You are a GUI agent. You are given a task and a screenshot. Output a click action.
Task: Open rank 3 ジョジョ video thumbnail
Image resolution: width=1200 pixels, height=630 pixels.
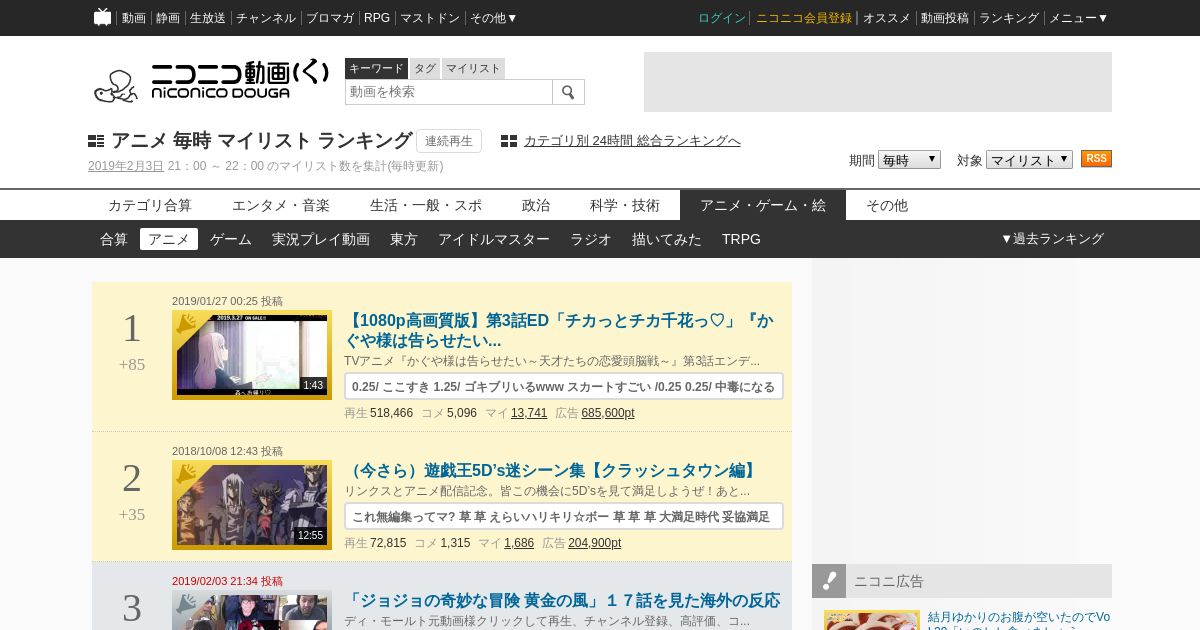[252, 612]
